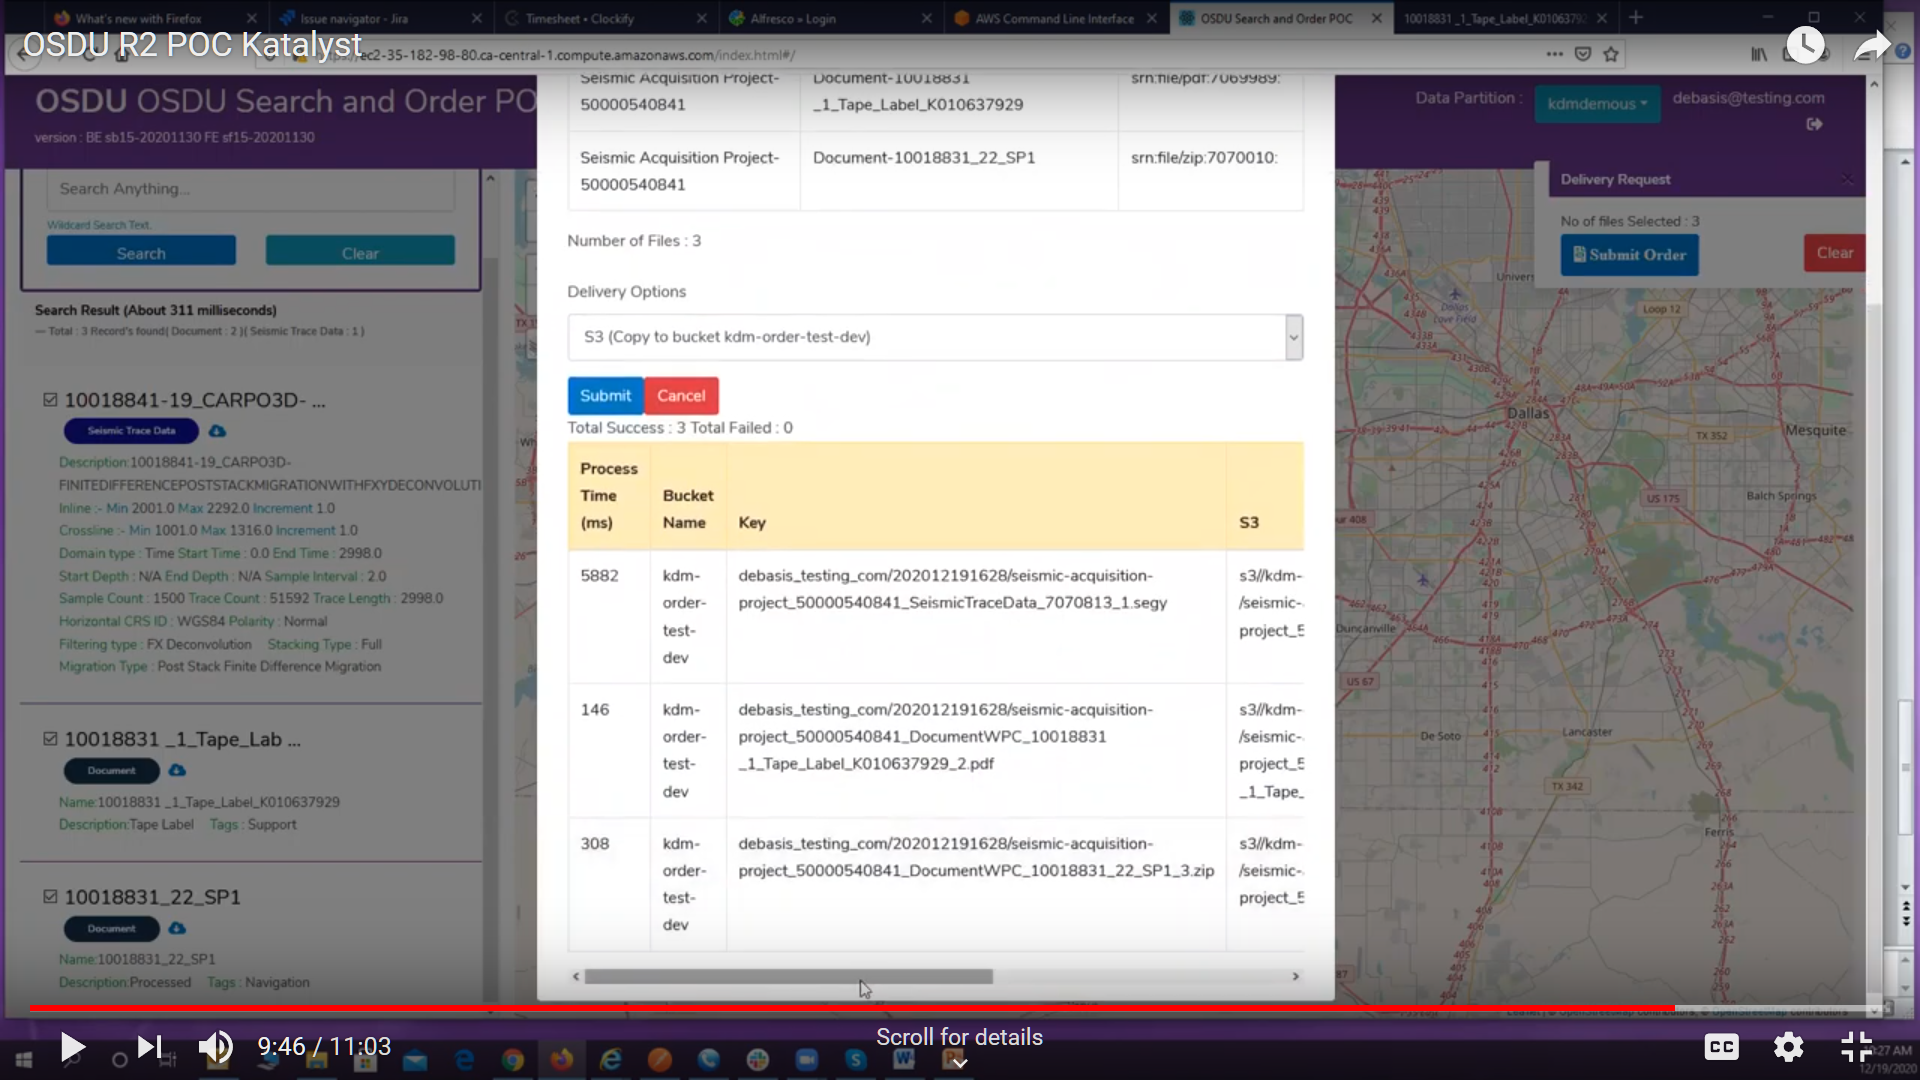The image size is (1920, 1080).
Task: Uncheck the 10018831_1_Tape_Lab result
Action: click(x=50, y=739)
